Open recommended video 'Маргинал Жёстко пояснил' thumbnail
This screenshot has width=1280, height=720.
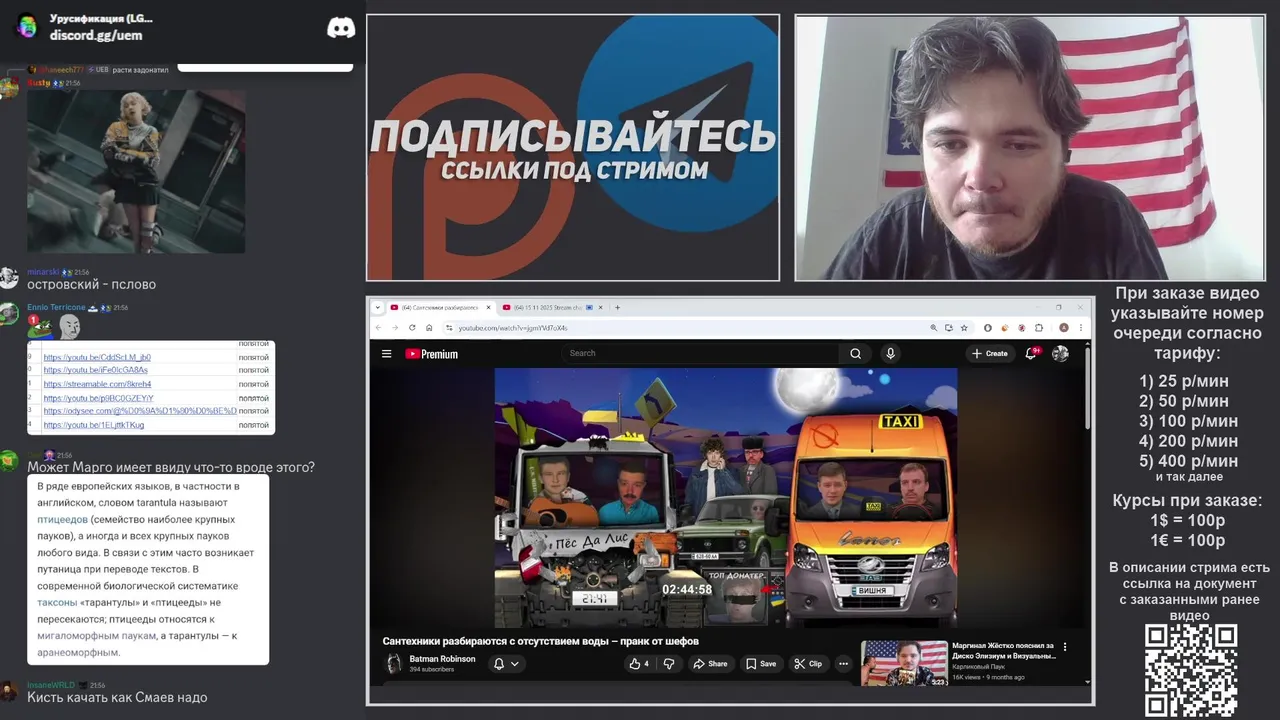point(904,663)
